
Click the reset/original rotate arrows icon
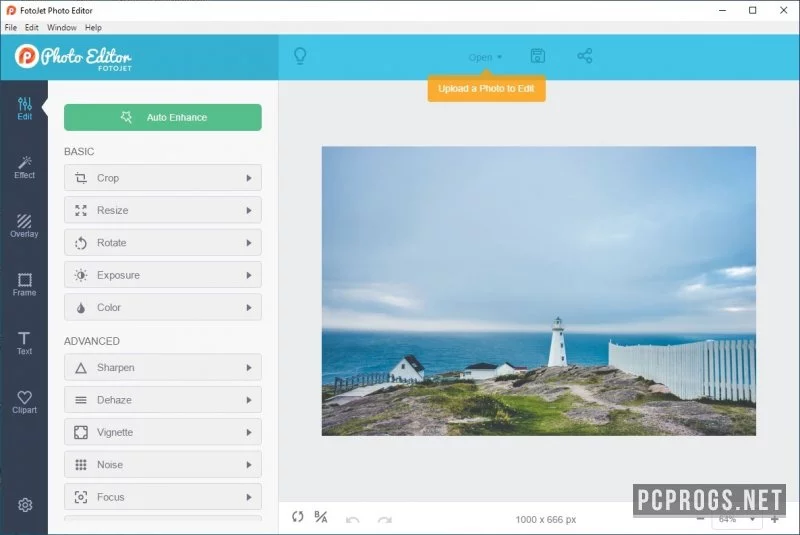(x=297, y=517)
